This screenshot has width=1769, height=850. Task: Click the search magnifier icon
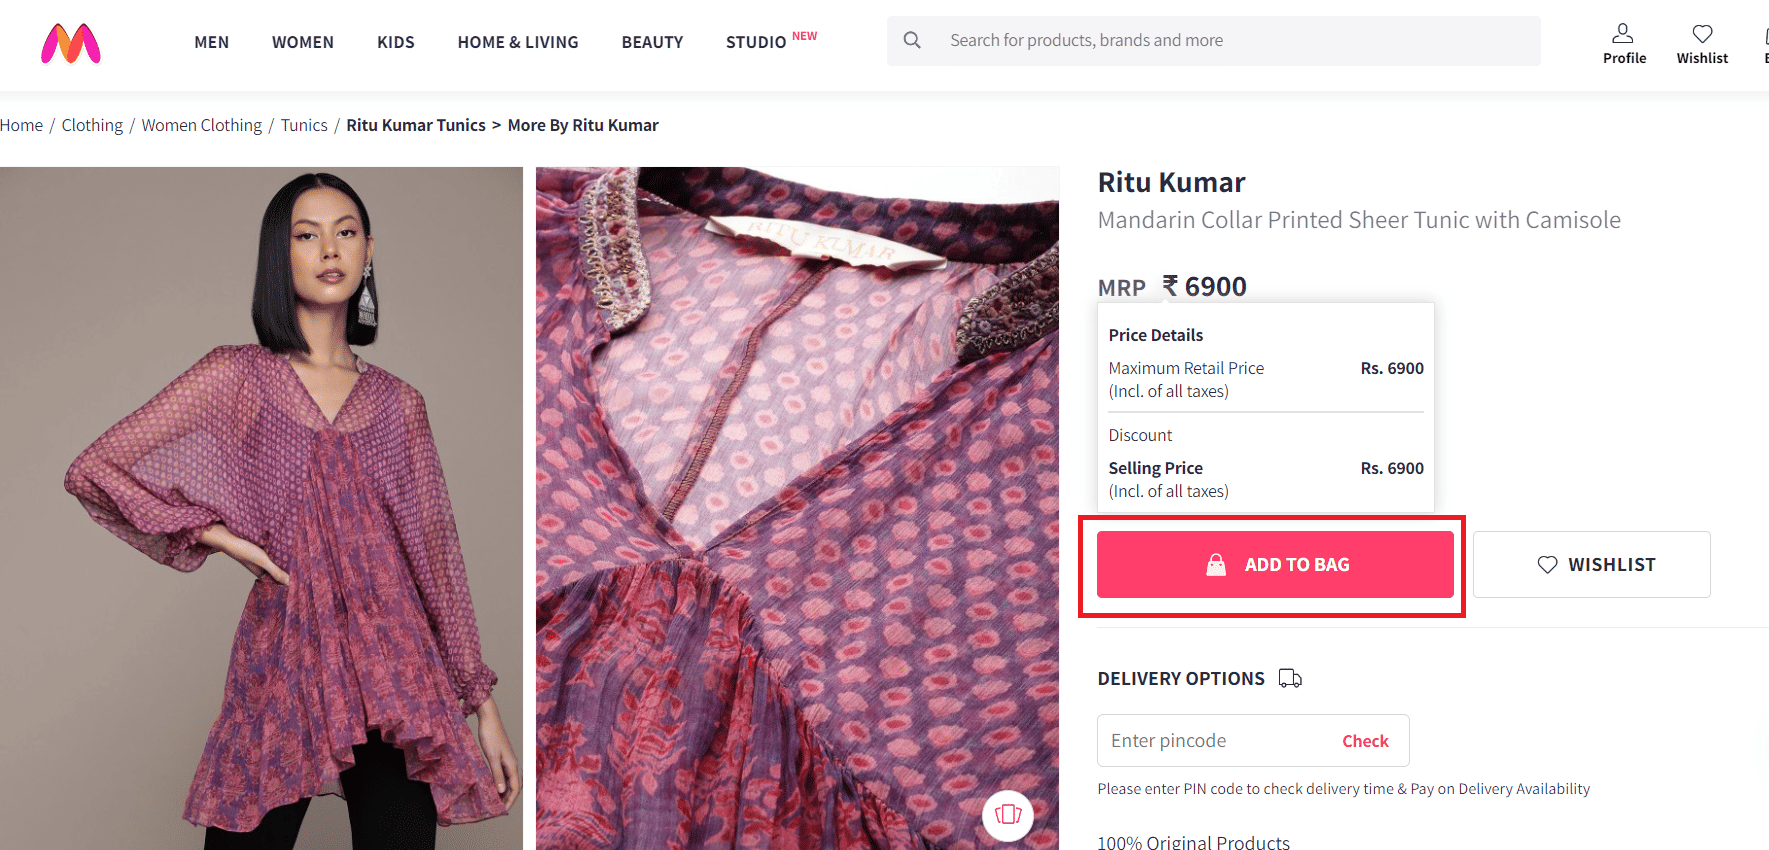click(x=911, y=40)
